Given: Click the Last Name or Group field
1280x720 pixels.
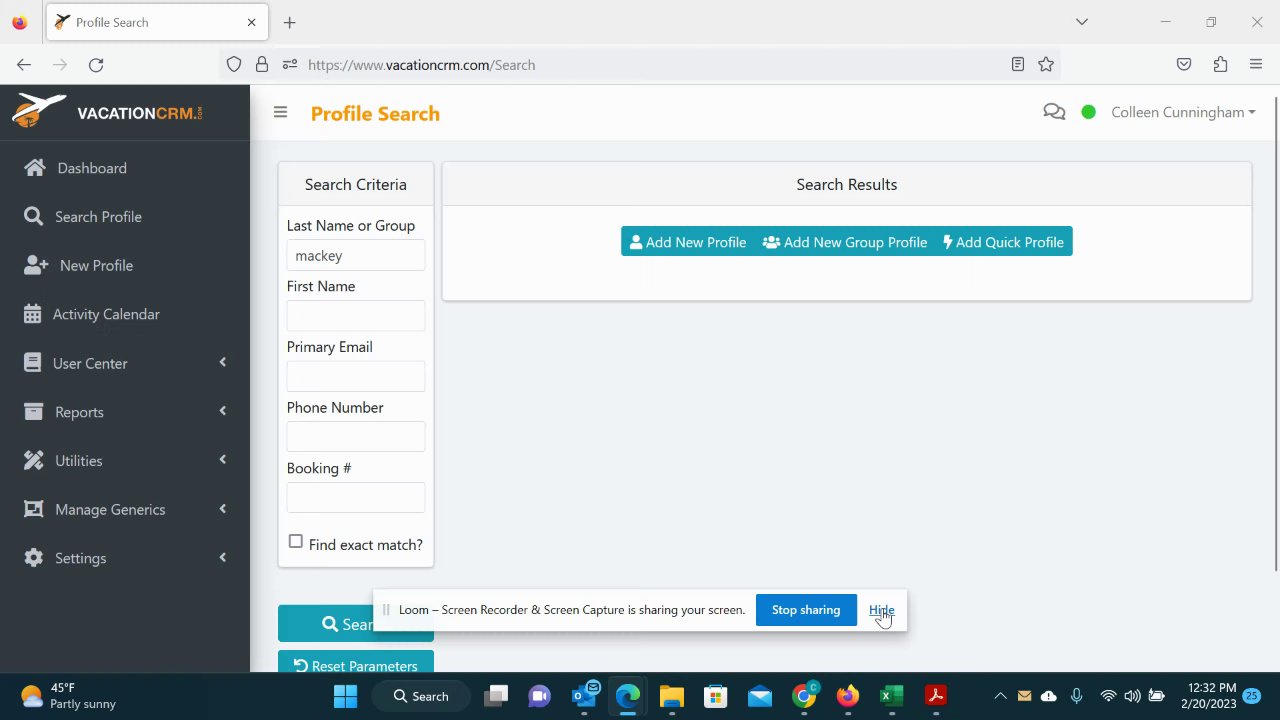Looking at the screenshot, I should click(x=356, y=256).
